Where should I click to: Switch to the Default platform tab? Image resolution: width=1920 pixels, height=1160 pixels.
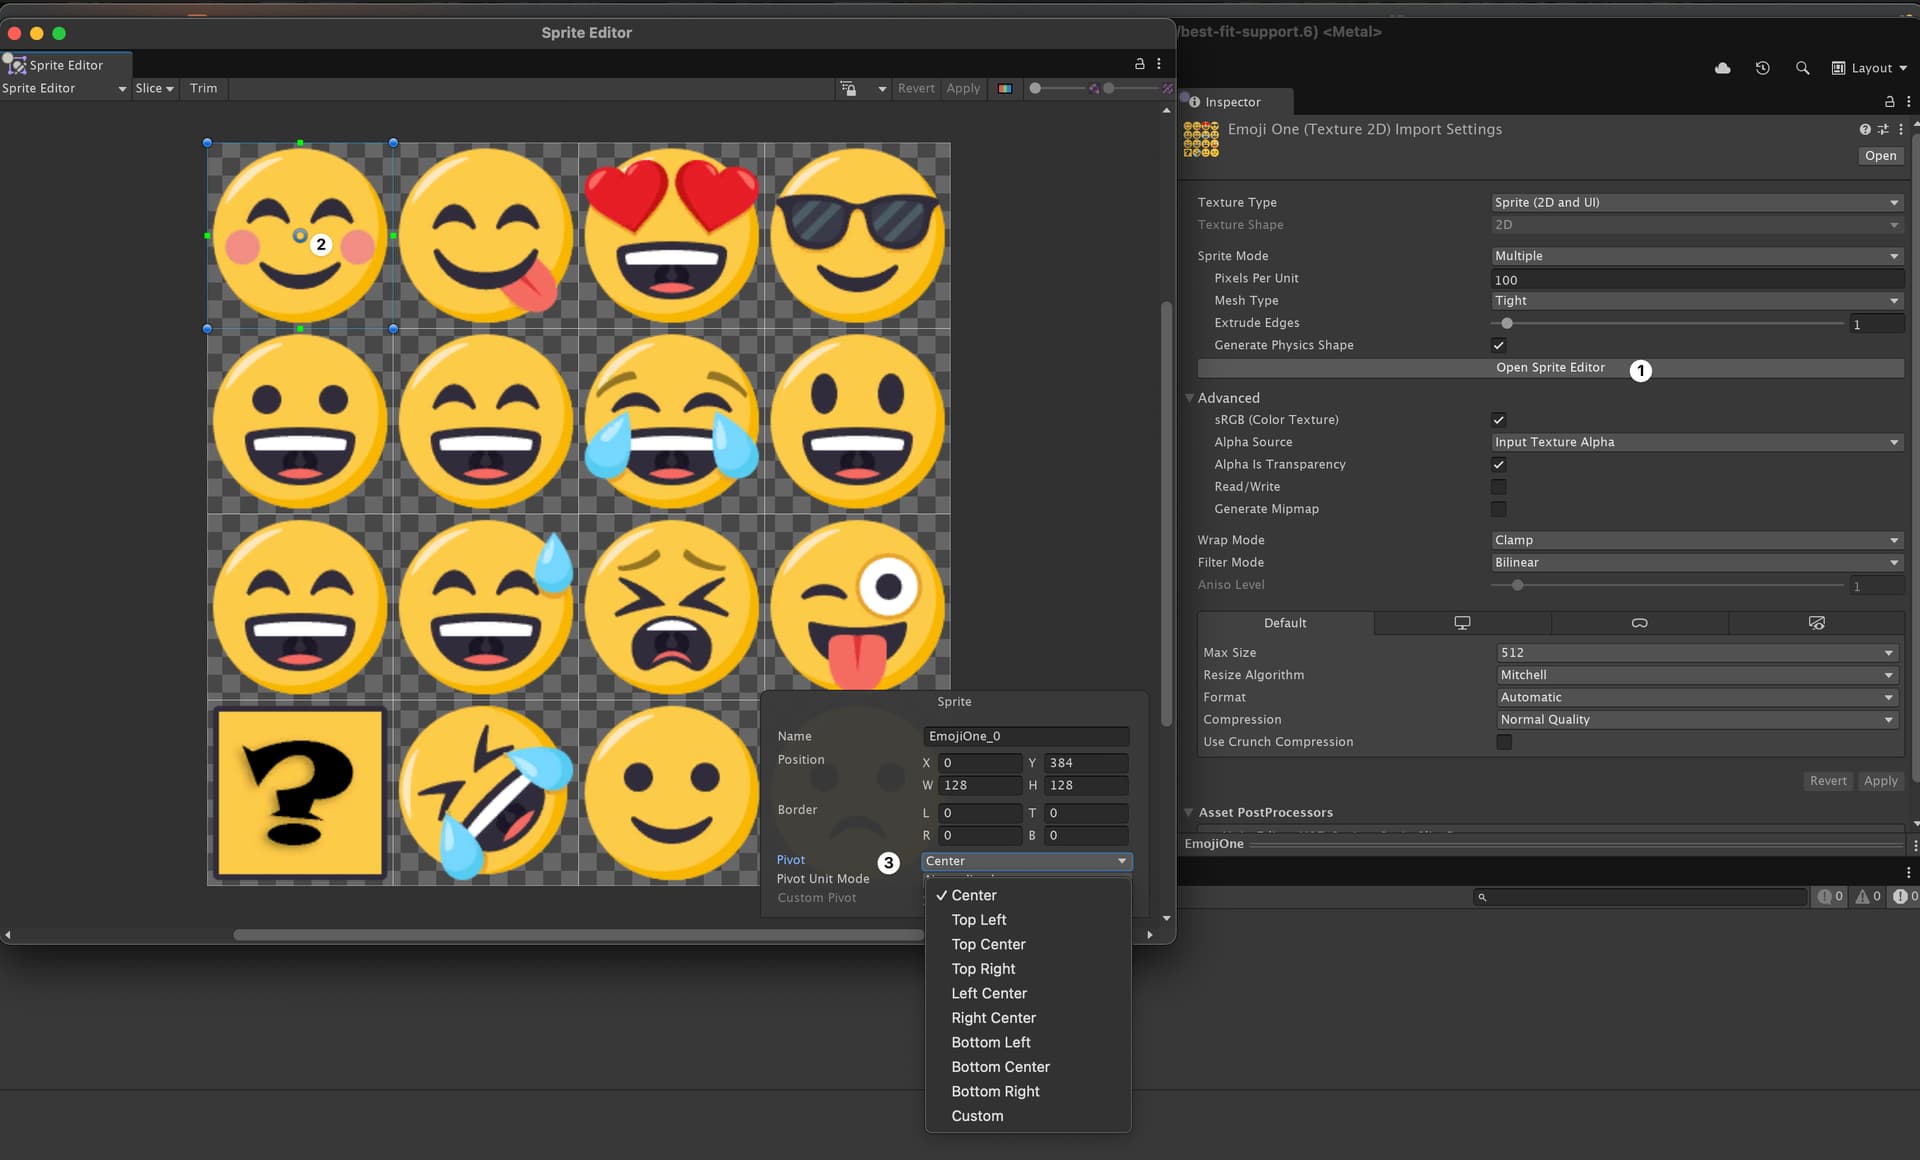pos(1284,623)
